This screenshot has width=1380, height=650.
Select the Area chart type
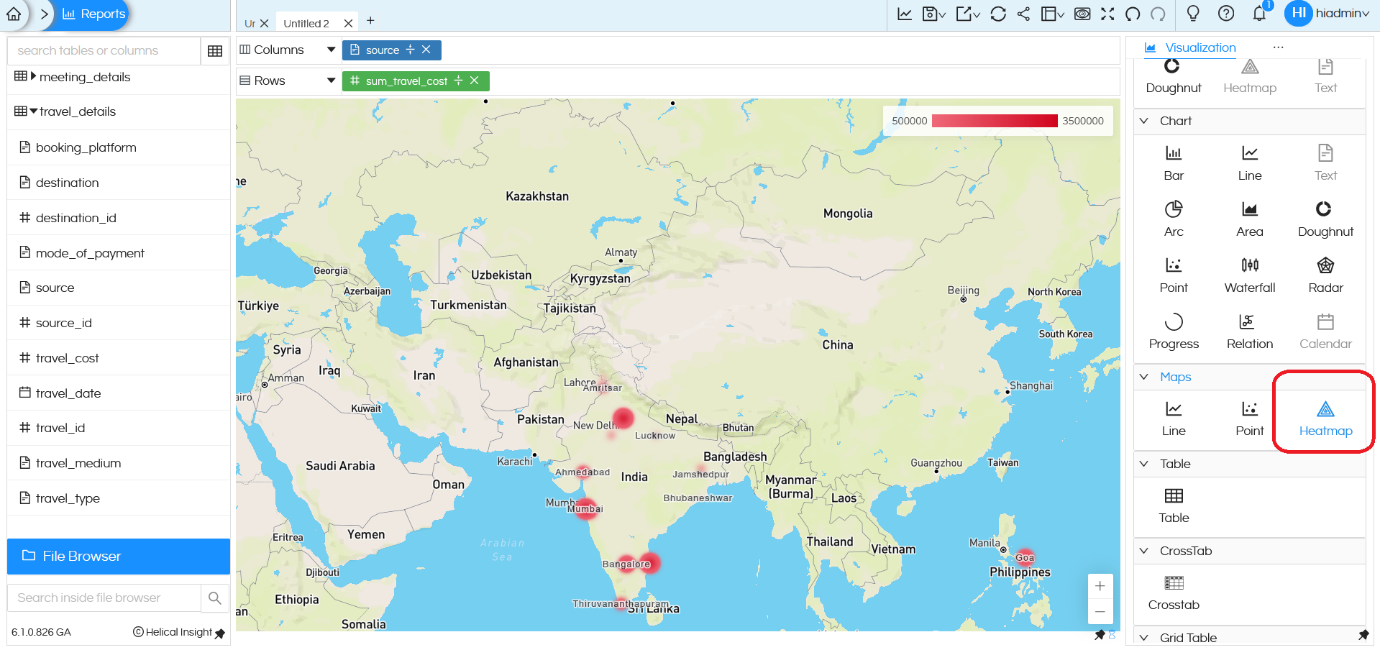(x=1249, y=218)
